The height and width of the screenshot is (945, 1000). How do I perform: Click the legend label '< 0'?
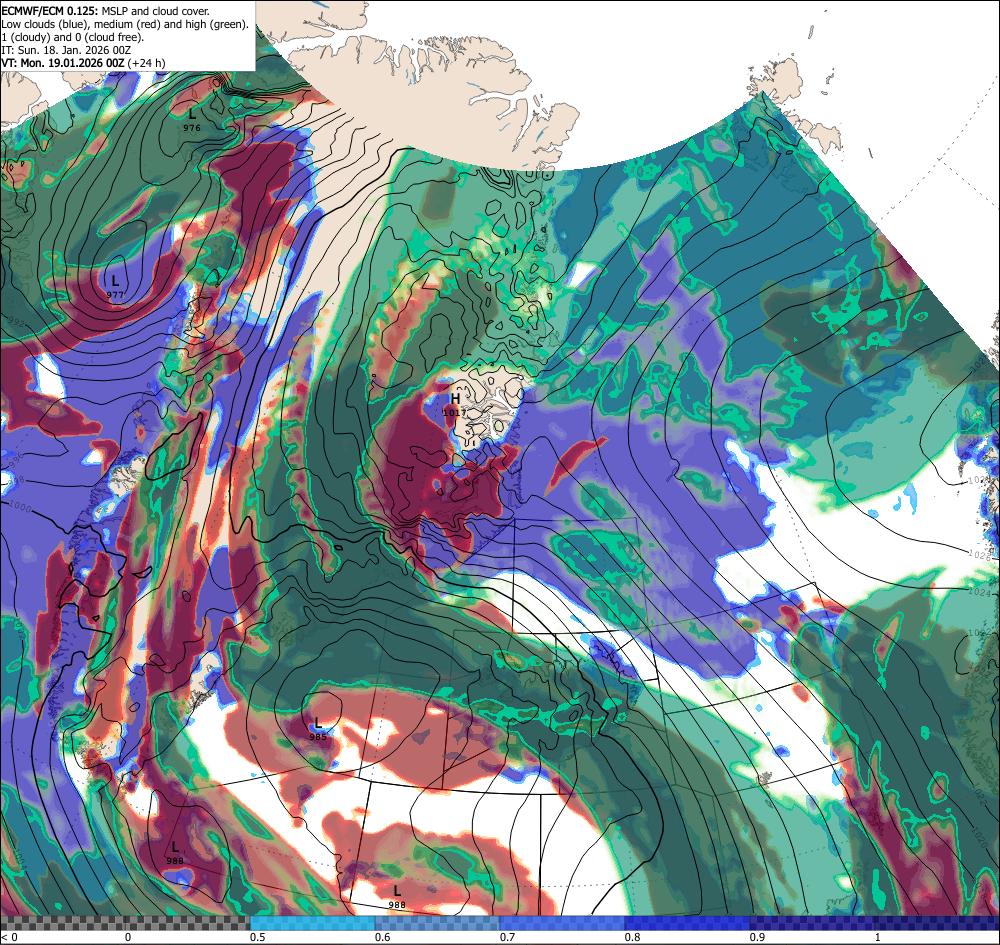coord(10,937)
